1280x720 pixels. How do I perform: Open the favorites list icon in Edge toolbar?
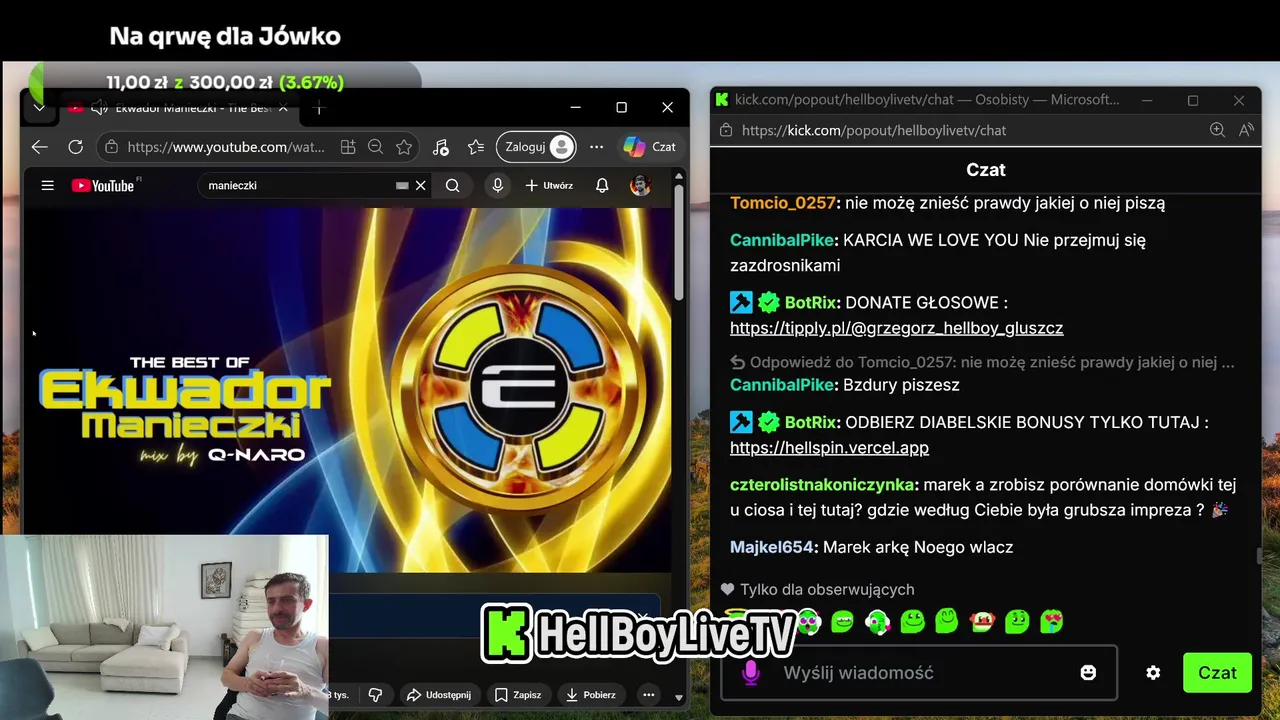476,147
